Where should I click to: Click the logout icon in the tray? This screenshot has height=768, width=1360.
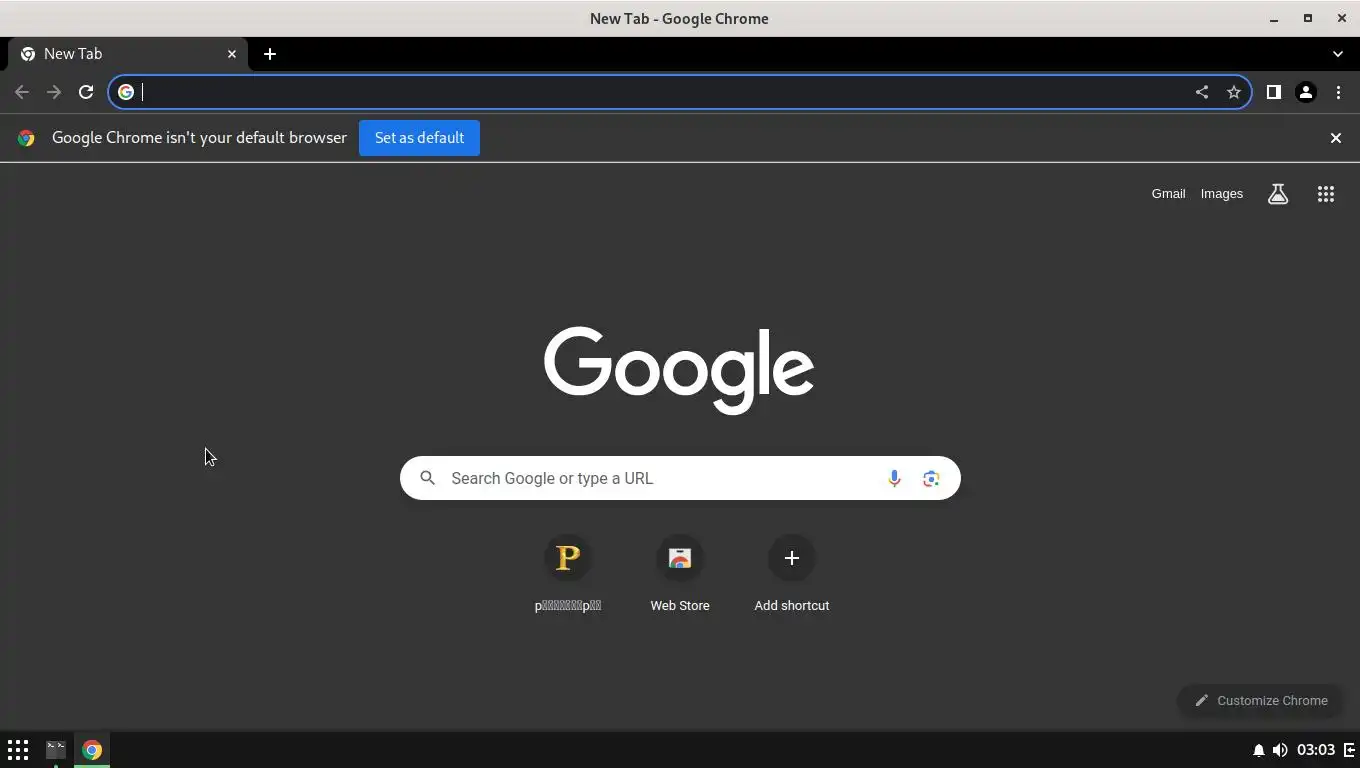[1349, 750]
